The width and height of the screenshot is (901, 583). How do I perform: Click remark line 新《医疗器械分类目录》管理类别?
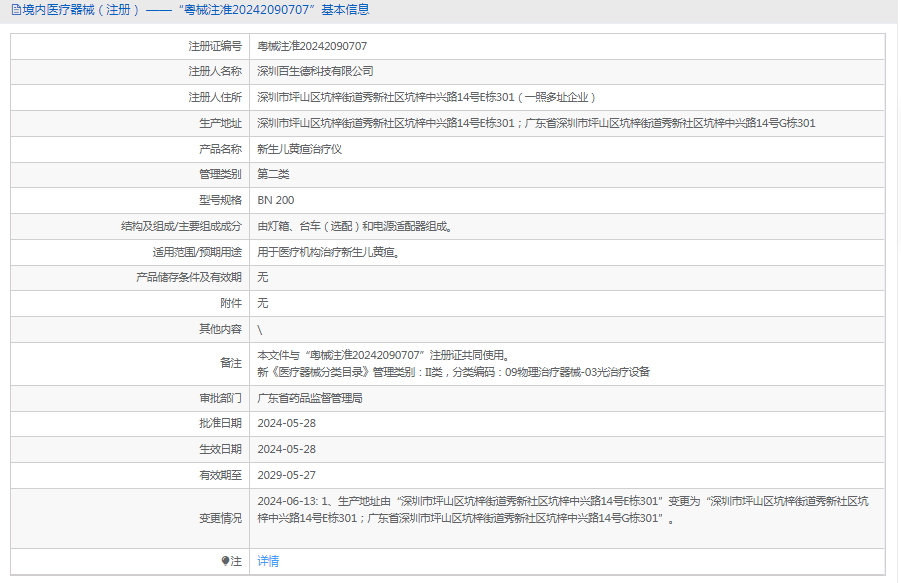click(453, 372)
